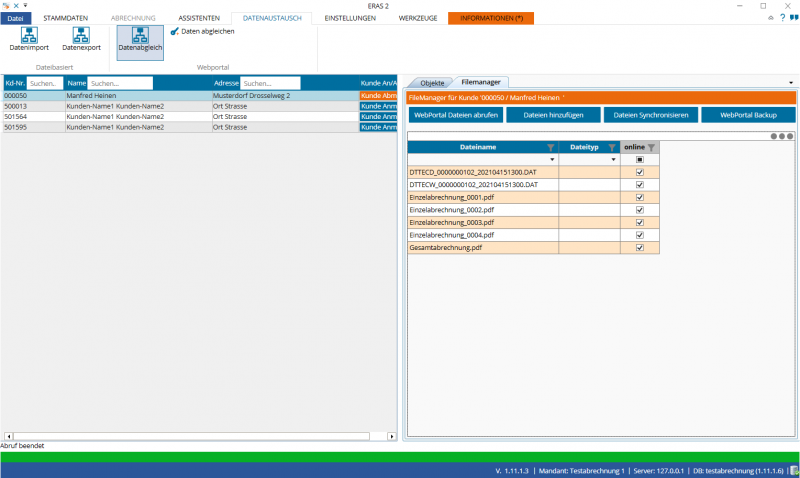
Task: Switch to the STAMMDATEN ribbon tab
Action: 65,18
